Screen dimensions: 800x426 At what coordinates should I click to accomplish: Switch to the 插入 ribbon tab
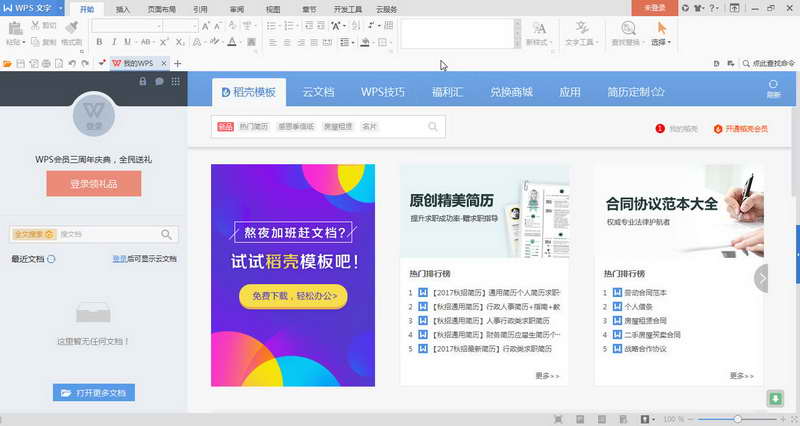(122, 8)
